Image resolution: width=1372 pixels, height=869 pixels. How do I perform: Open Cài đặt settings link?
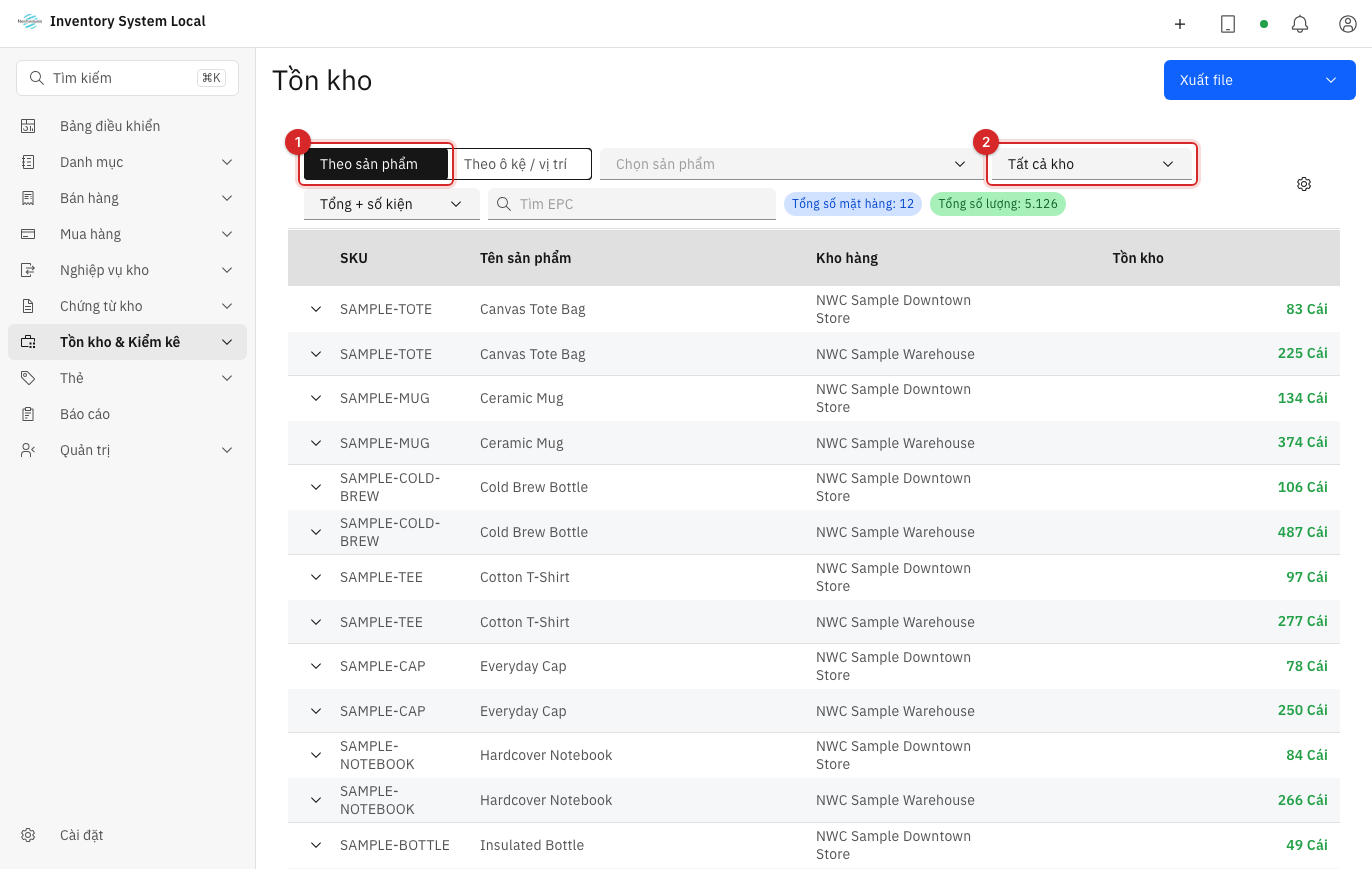(x=127, y=835)
